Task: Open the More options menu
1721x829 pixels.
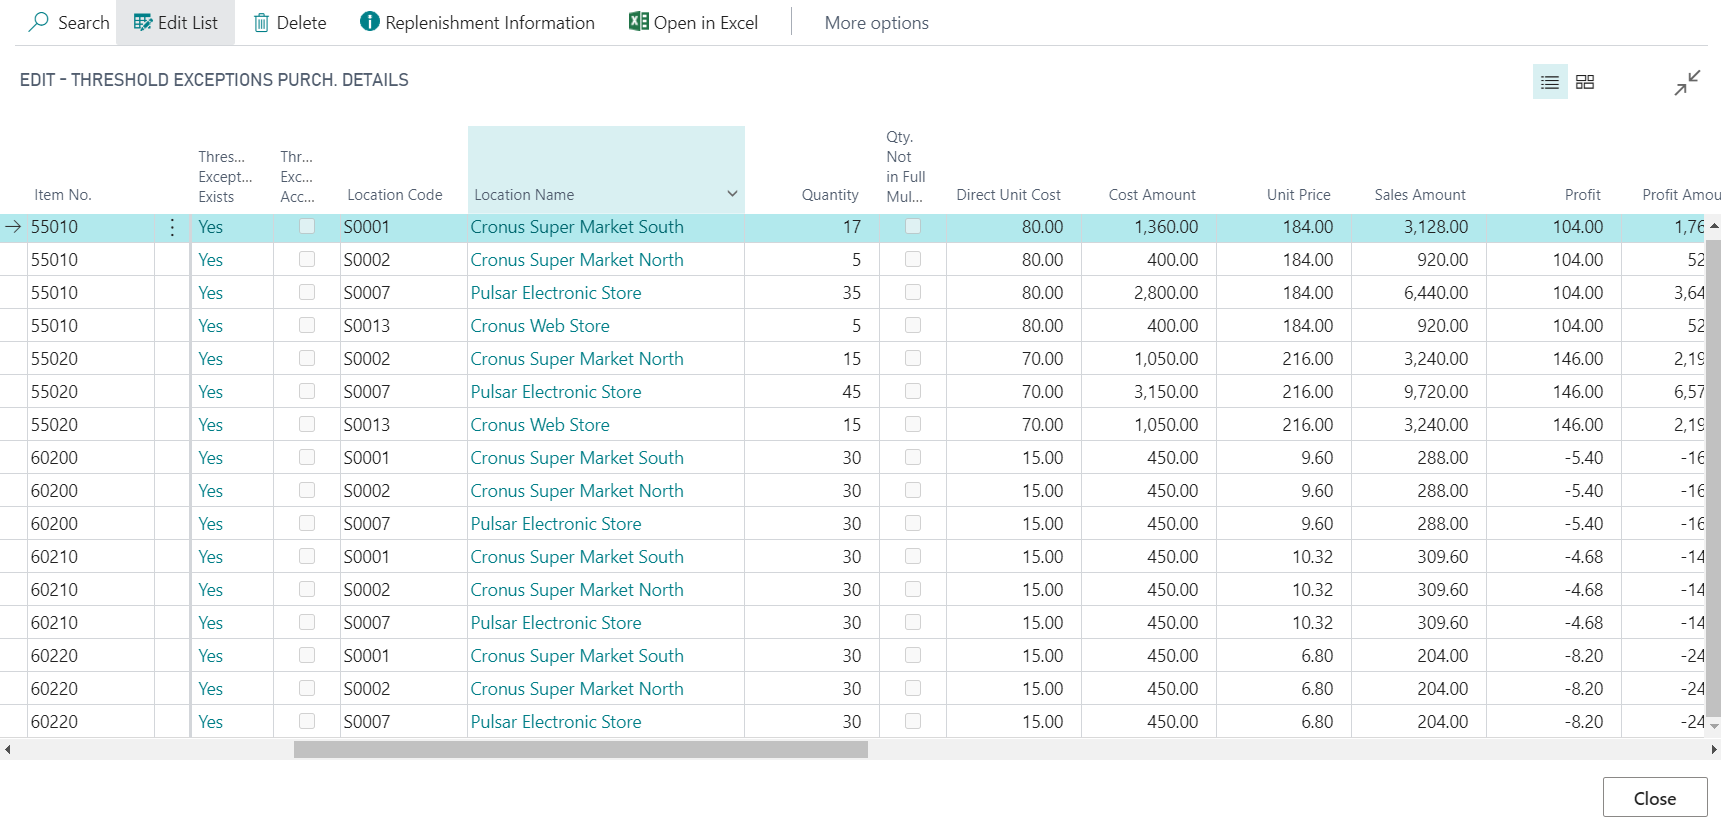Action: coord(876,22)
